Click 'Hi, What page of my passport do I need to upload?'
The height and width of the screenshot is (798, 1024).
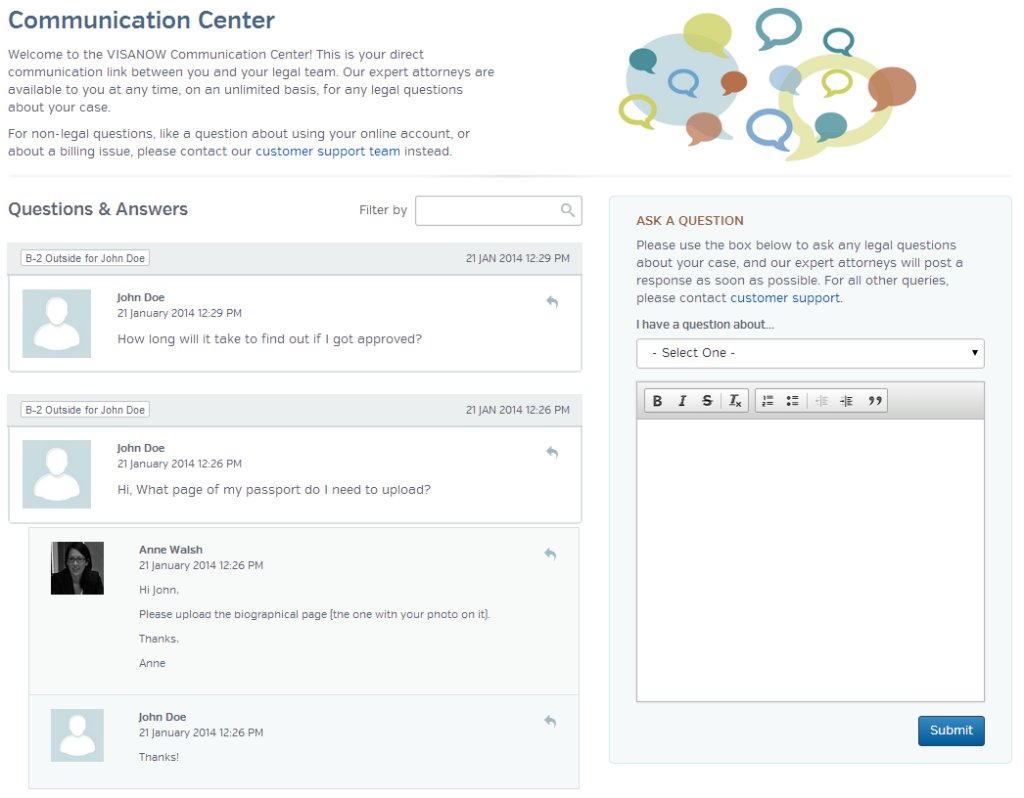click(274, 490)
